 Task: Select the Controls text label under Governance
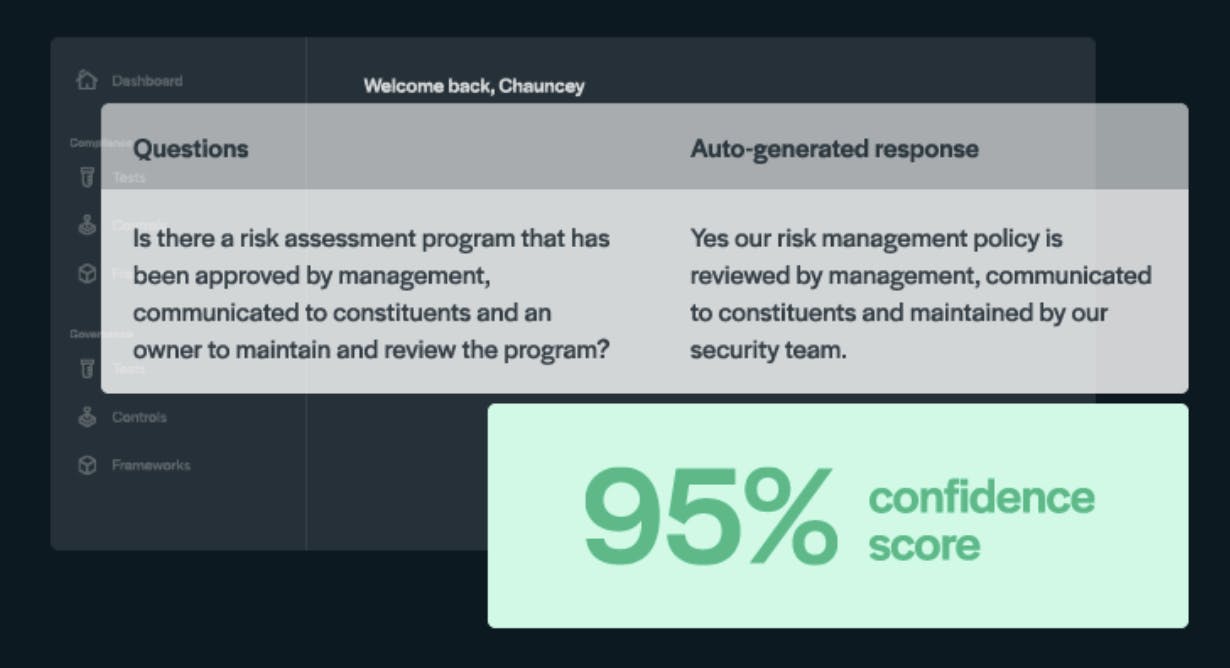coord(139,417)
